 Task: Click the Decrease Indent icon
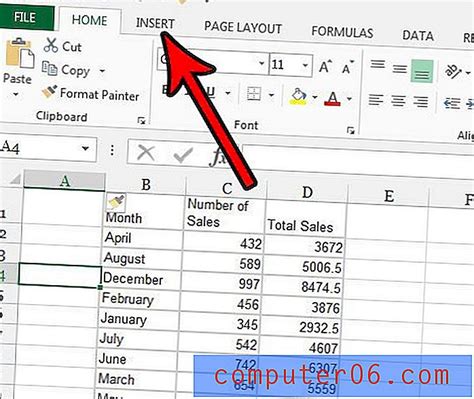click(452, 103)
